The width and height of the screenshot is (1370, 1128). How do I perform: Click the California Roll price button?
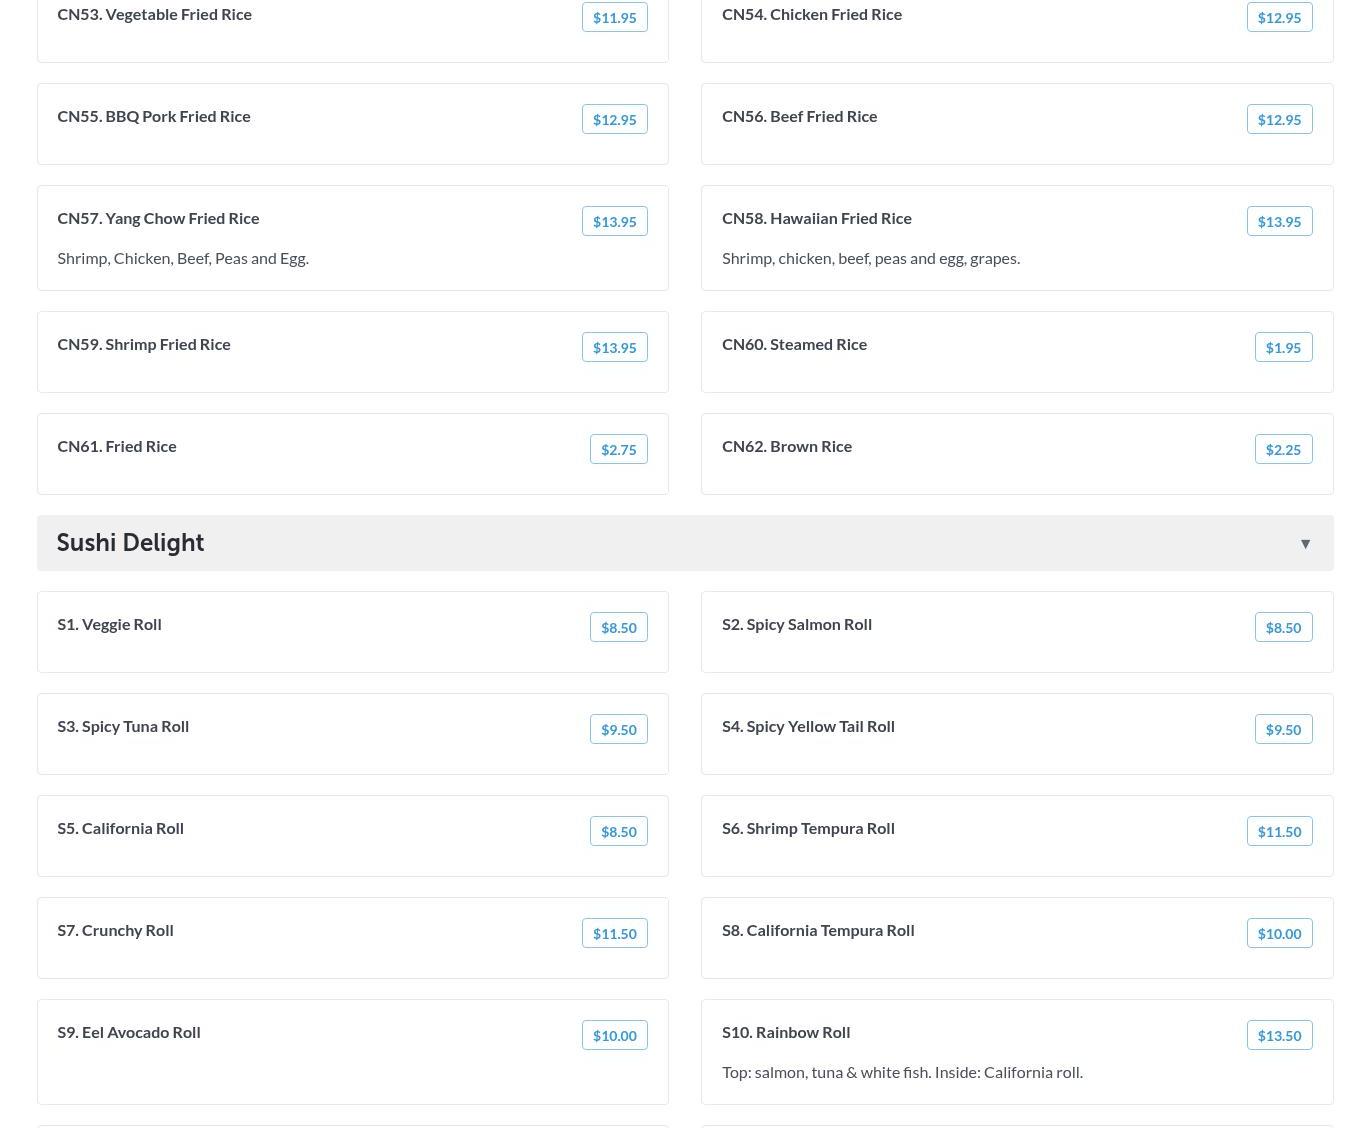pyautogui.click(x=619, y=831)
